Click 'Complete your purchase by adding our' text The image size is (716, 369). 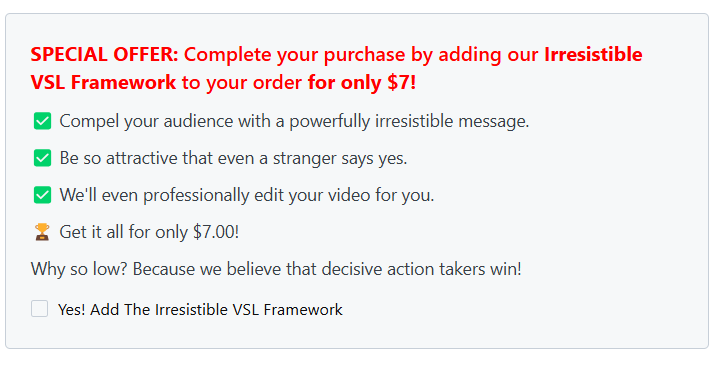pos(361,55)
